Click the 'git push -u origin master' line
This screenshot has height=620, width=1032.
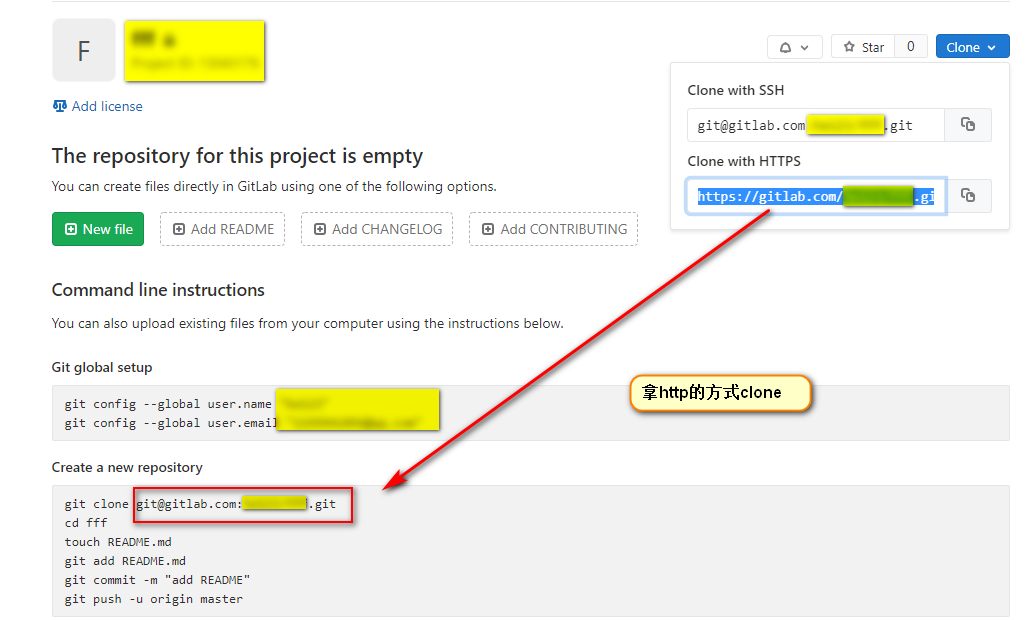[153, 600]
